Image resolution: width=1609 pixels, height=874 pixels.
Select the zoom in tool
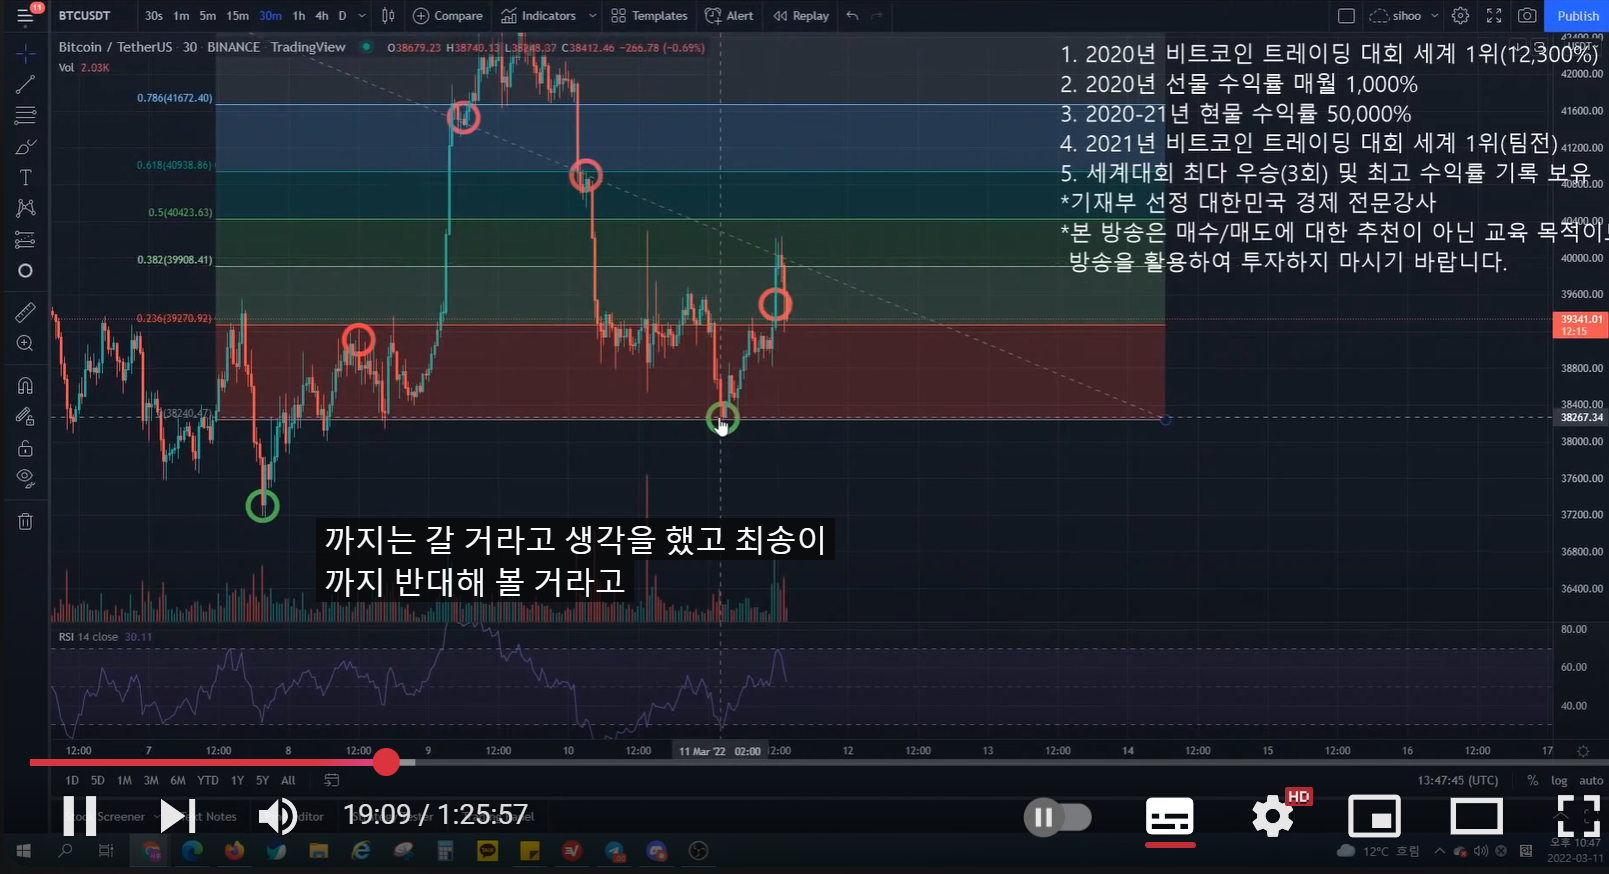[25, 344]
